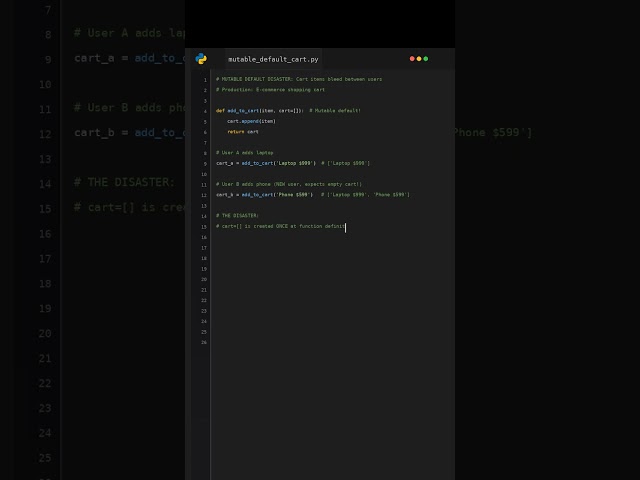Screen dimensions: 640x480
Task: Click the 'cart=[] is created ONCE' comment line
Action: click(280, 227)
